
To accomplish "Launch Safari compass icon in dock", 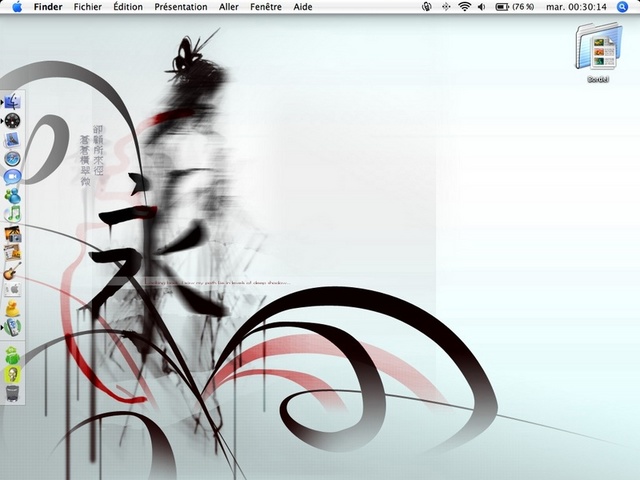I will [13, 159].
